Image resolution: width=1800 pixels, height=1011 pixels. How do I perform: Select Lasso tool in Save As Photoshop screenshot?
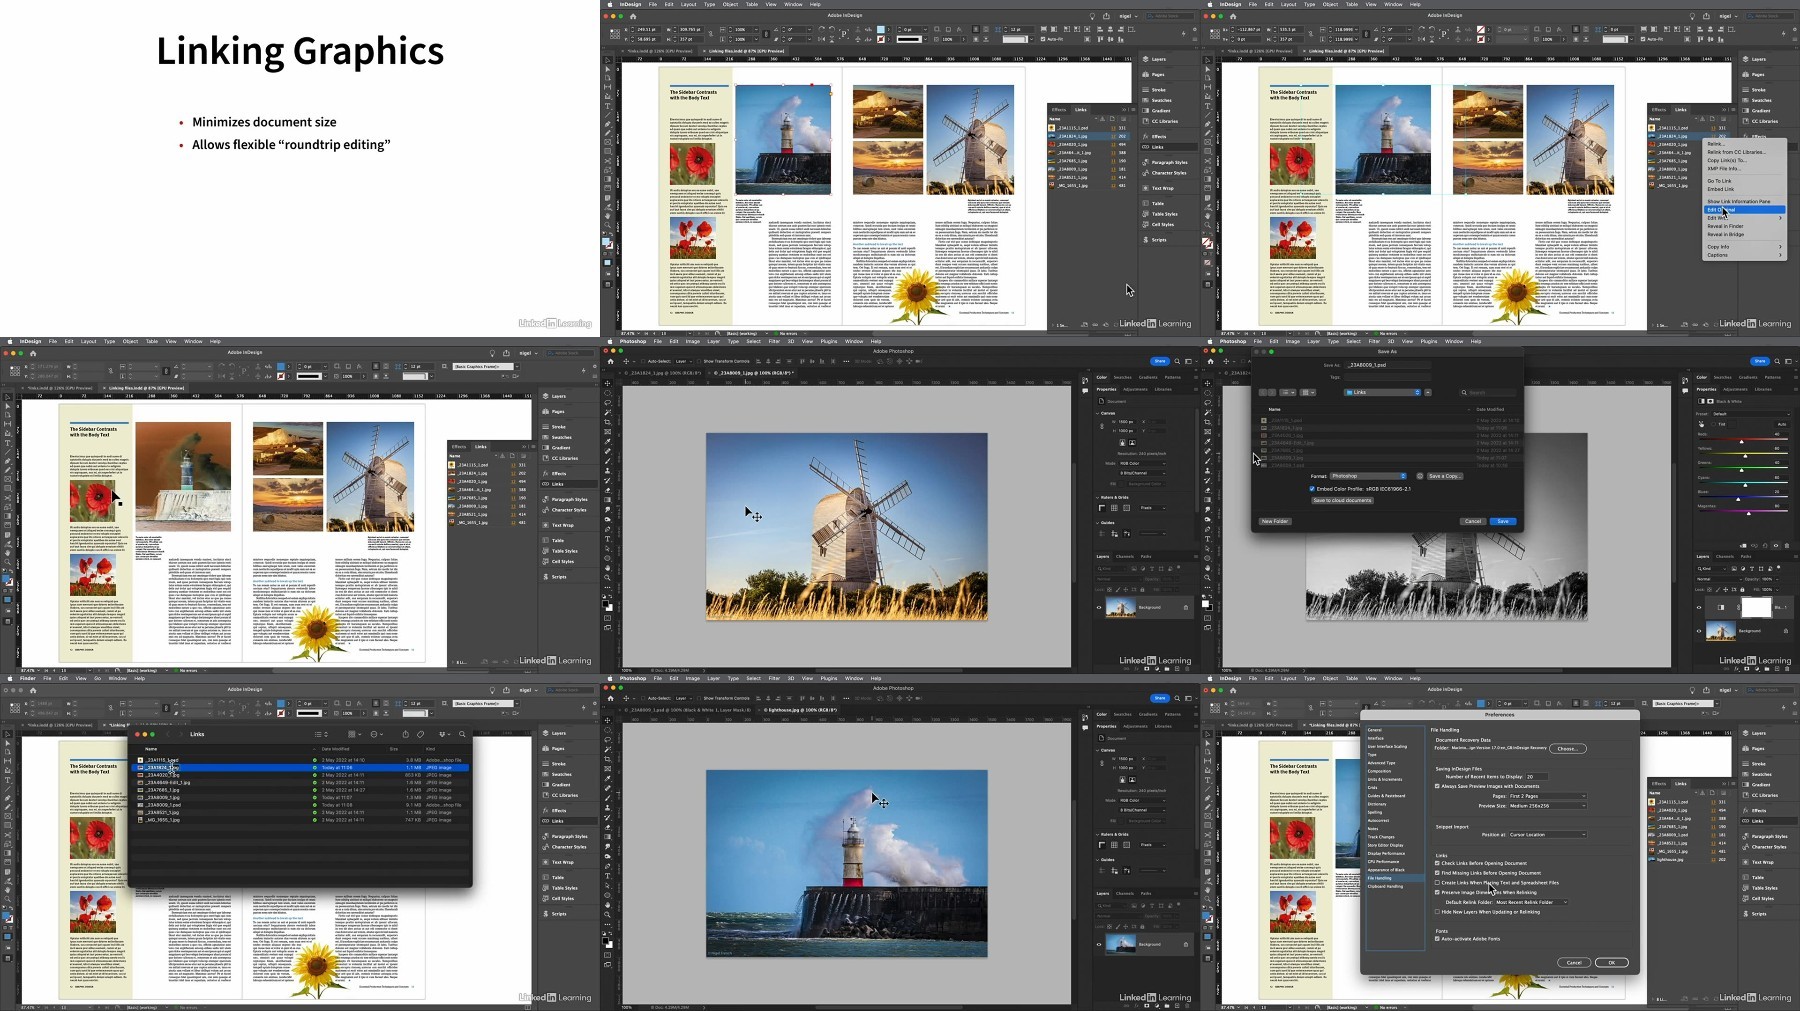point(1207,403)
